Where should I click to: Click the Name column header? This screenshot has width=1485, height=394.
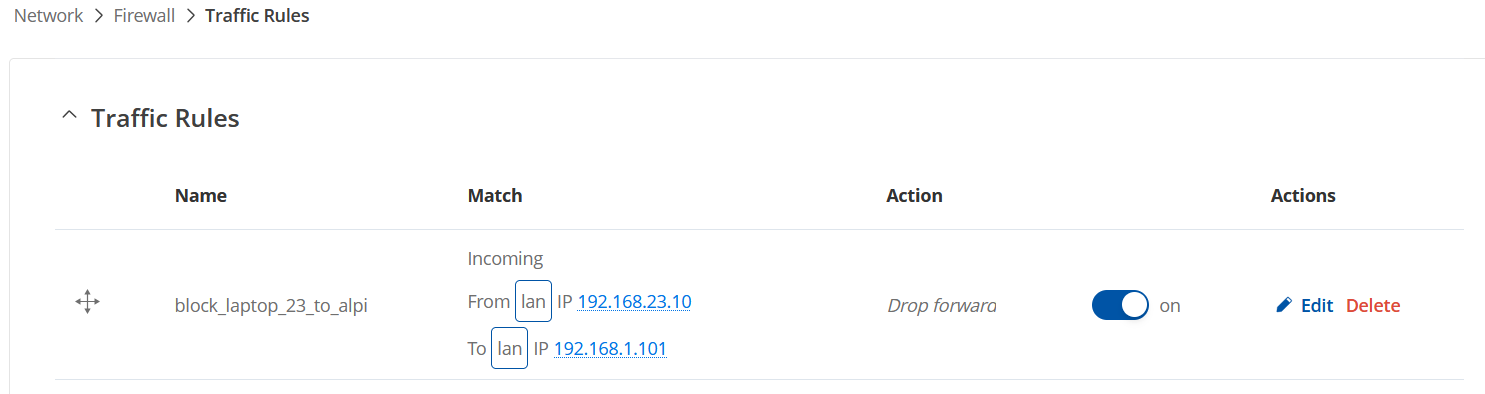click(200, 195)
